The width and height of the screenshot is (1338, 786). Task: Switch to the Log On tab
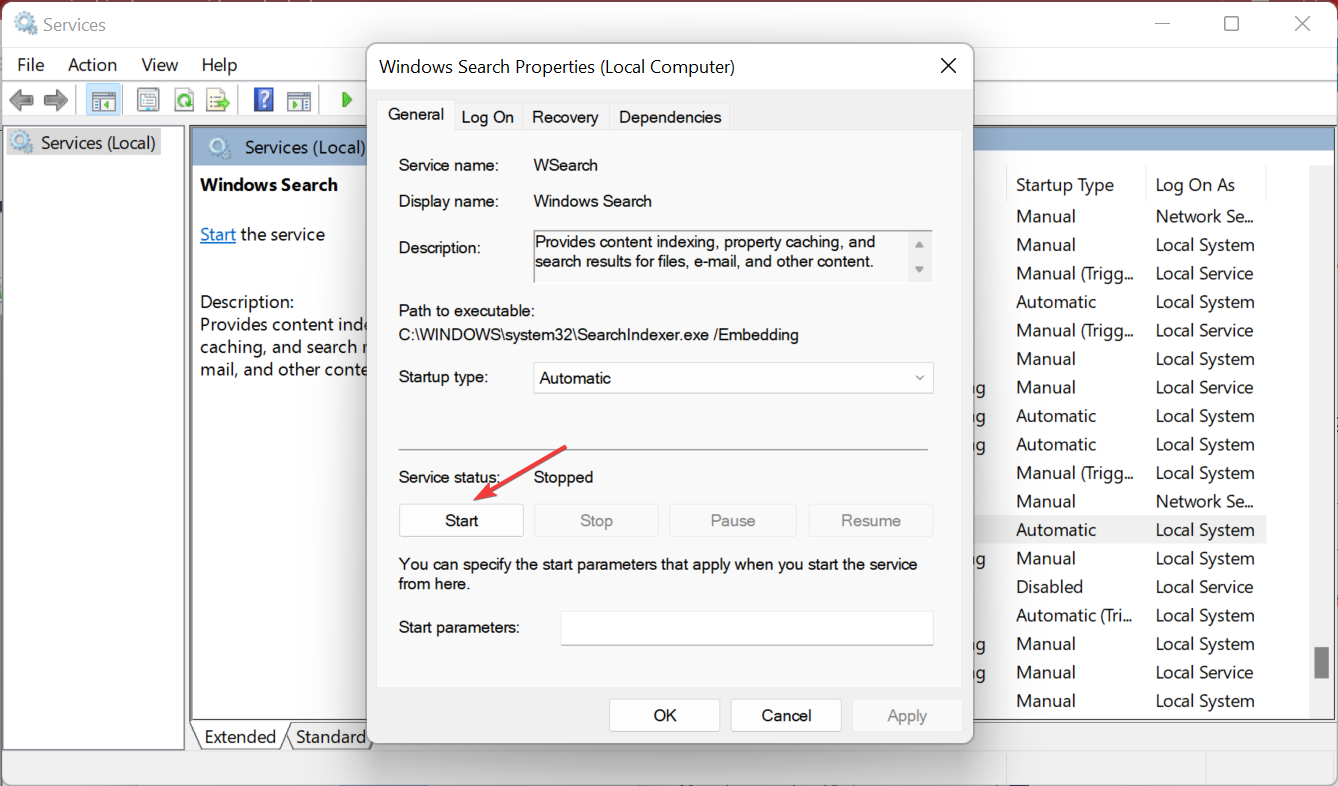pyautogui.click(x=488, y=117)
